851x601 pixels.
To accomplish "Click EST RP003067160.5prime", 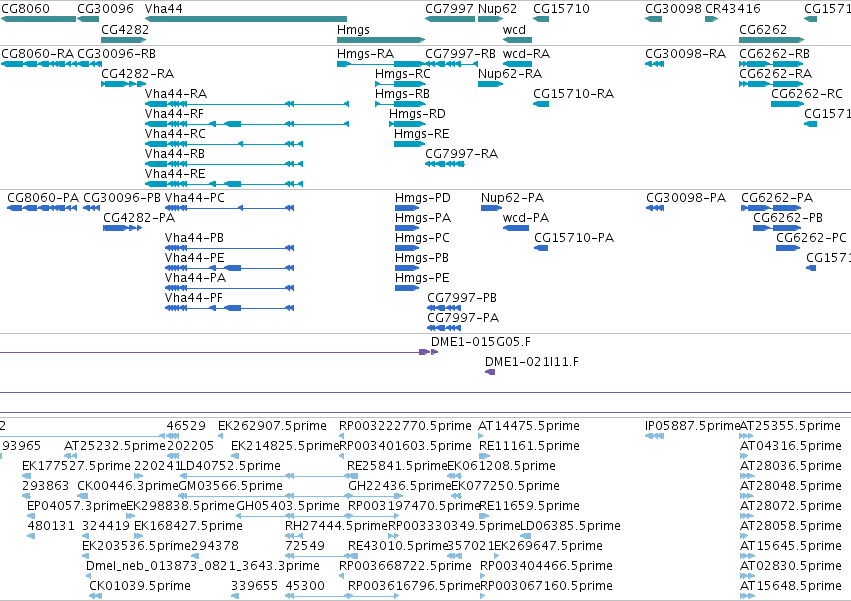I will click(547, 586).
